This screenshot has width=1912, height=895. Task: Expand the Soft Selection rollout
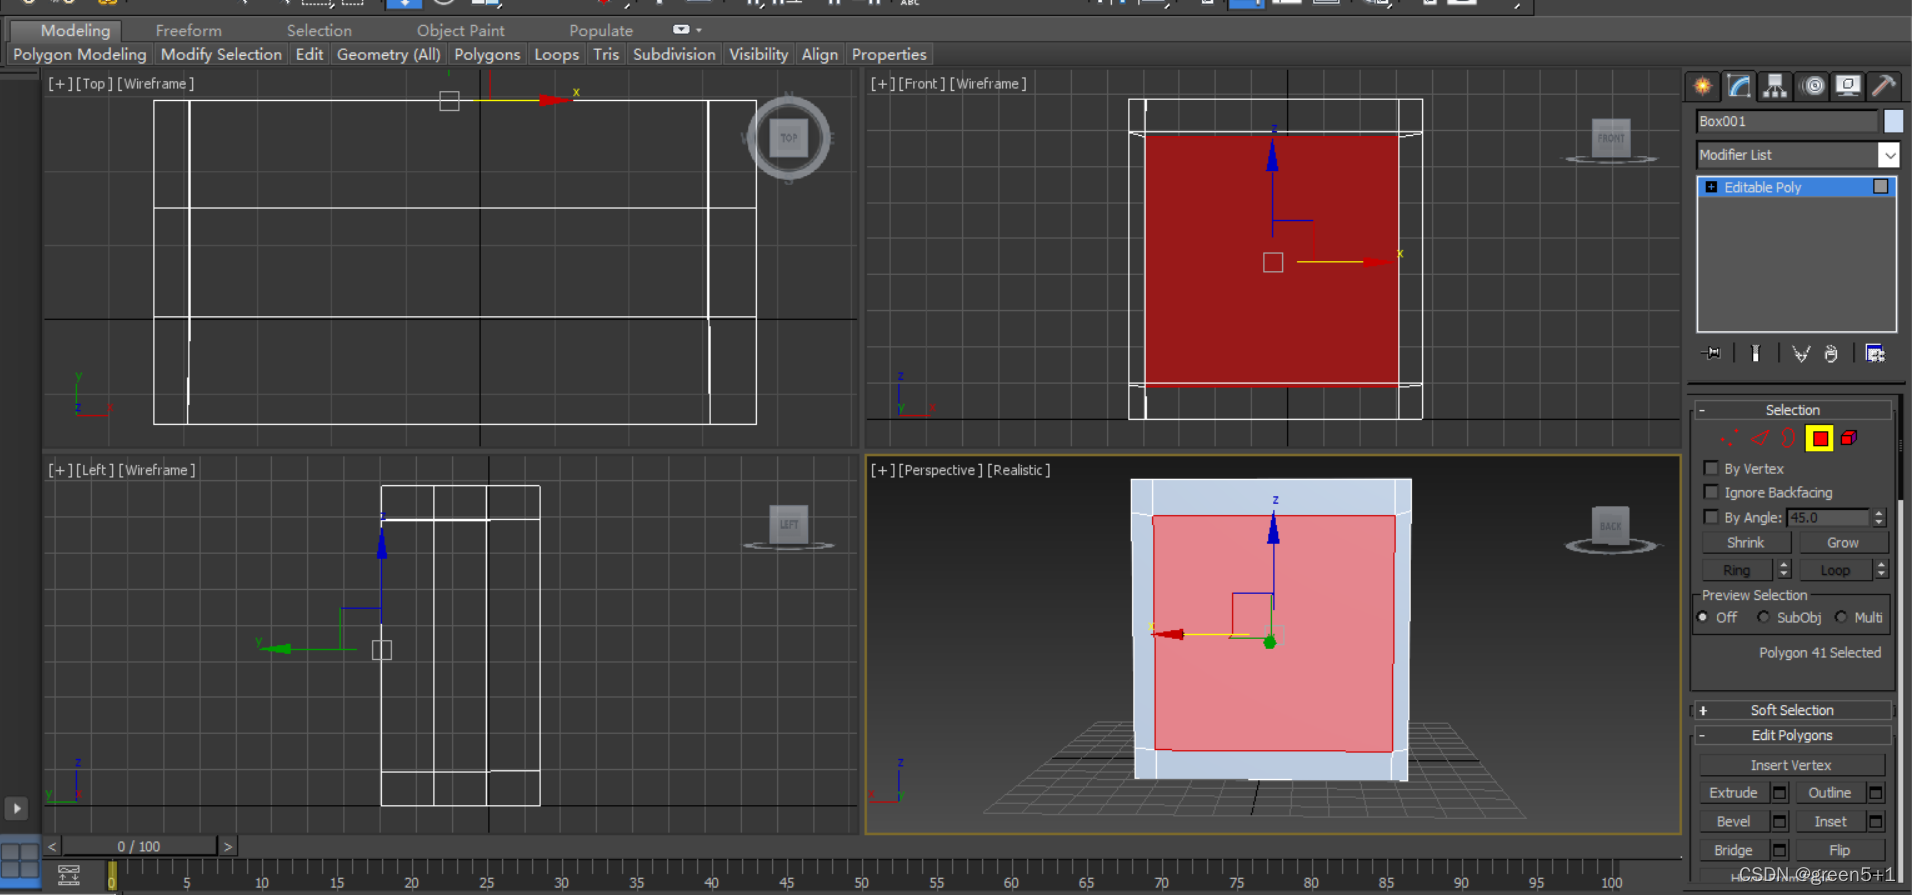tap(1791, 710)
